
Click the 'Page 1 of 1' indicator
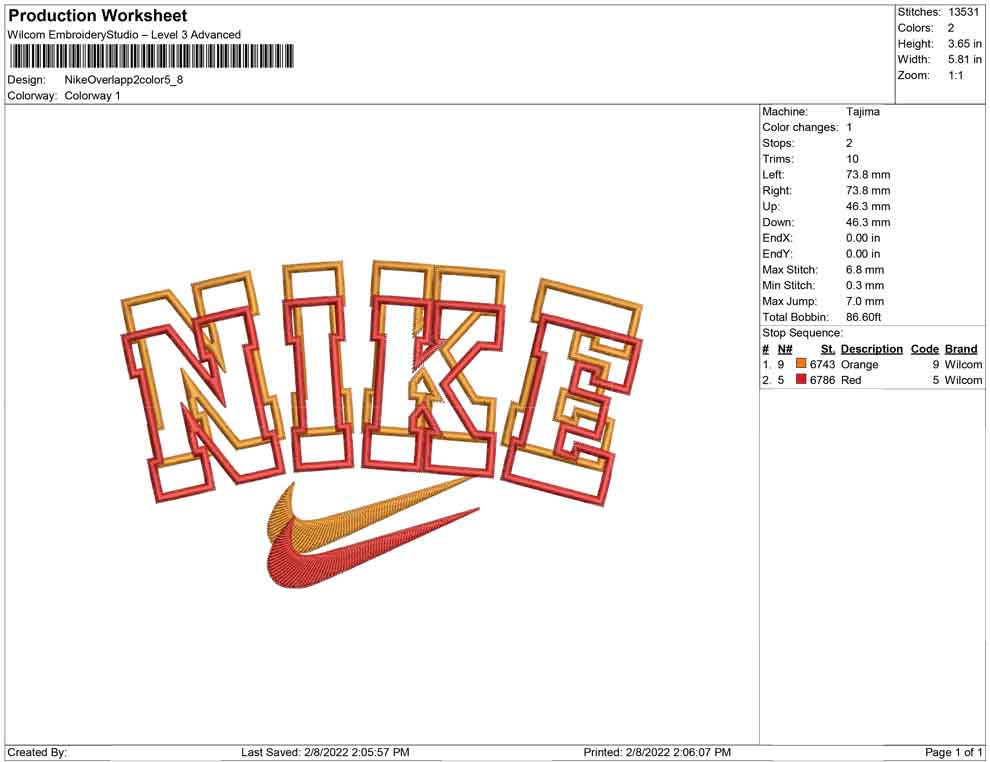click(x=953, y=752)
